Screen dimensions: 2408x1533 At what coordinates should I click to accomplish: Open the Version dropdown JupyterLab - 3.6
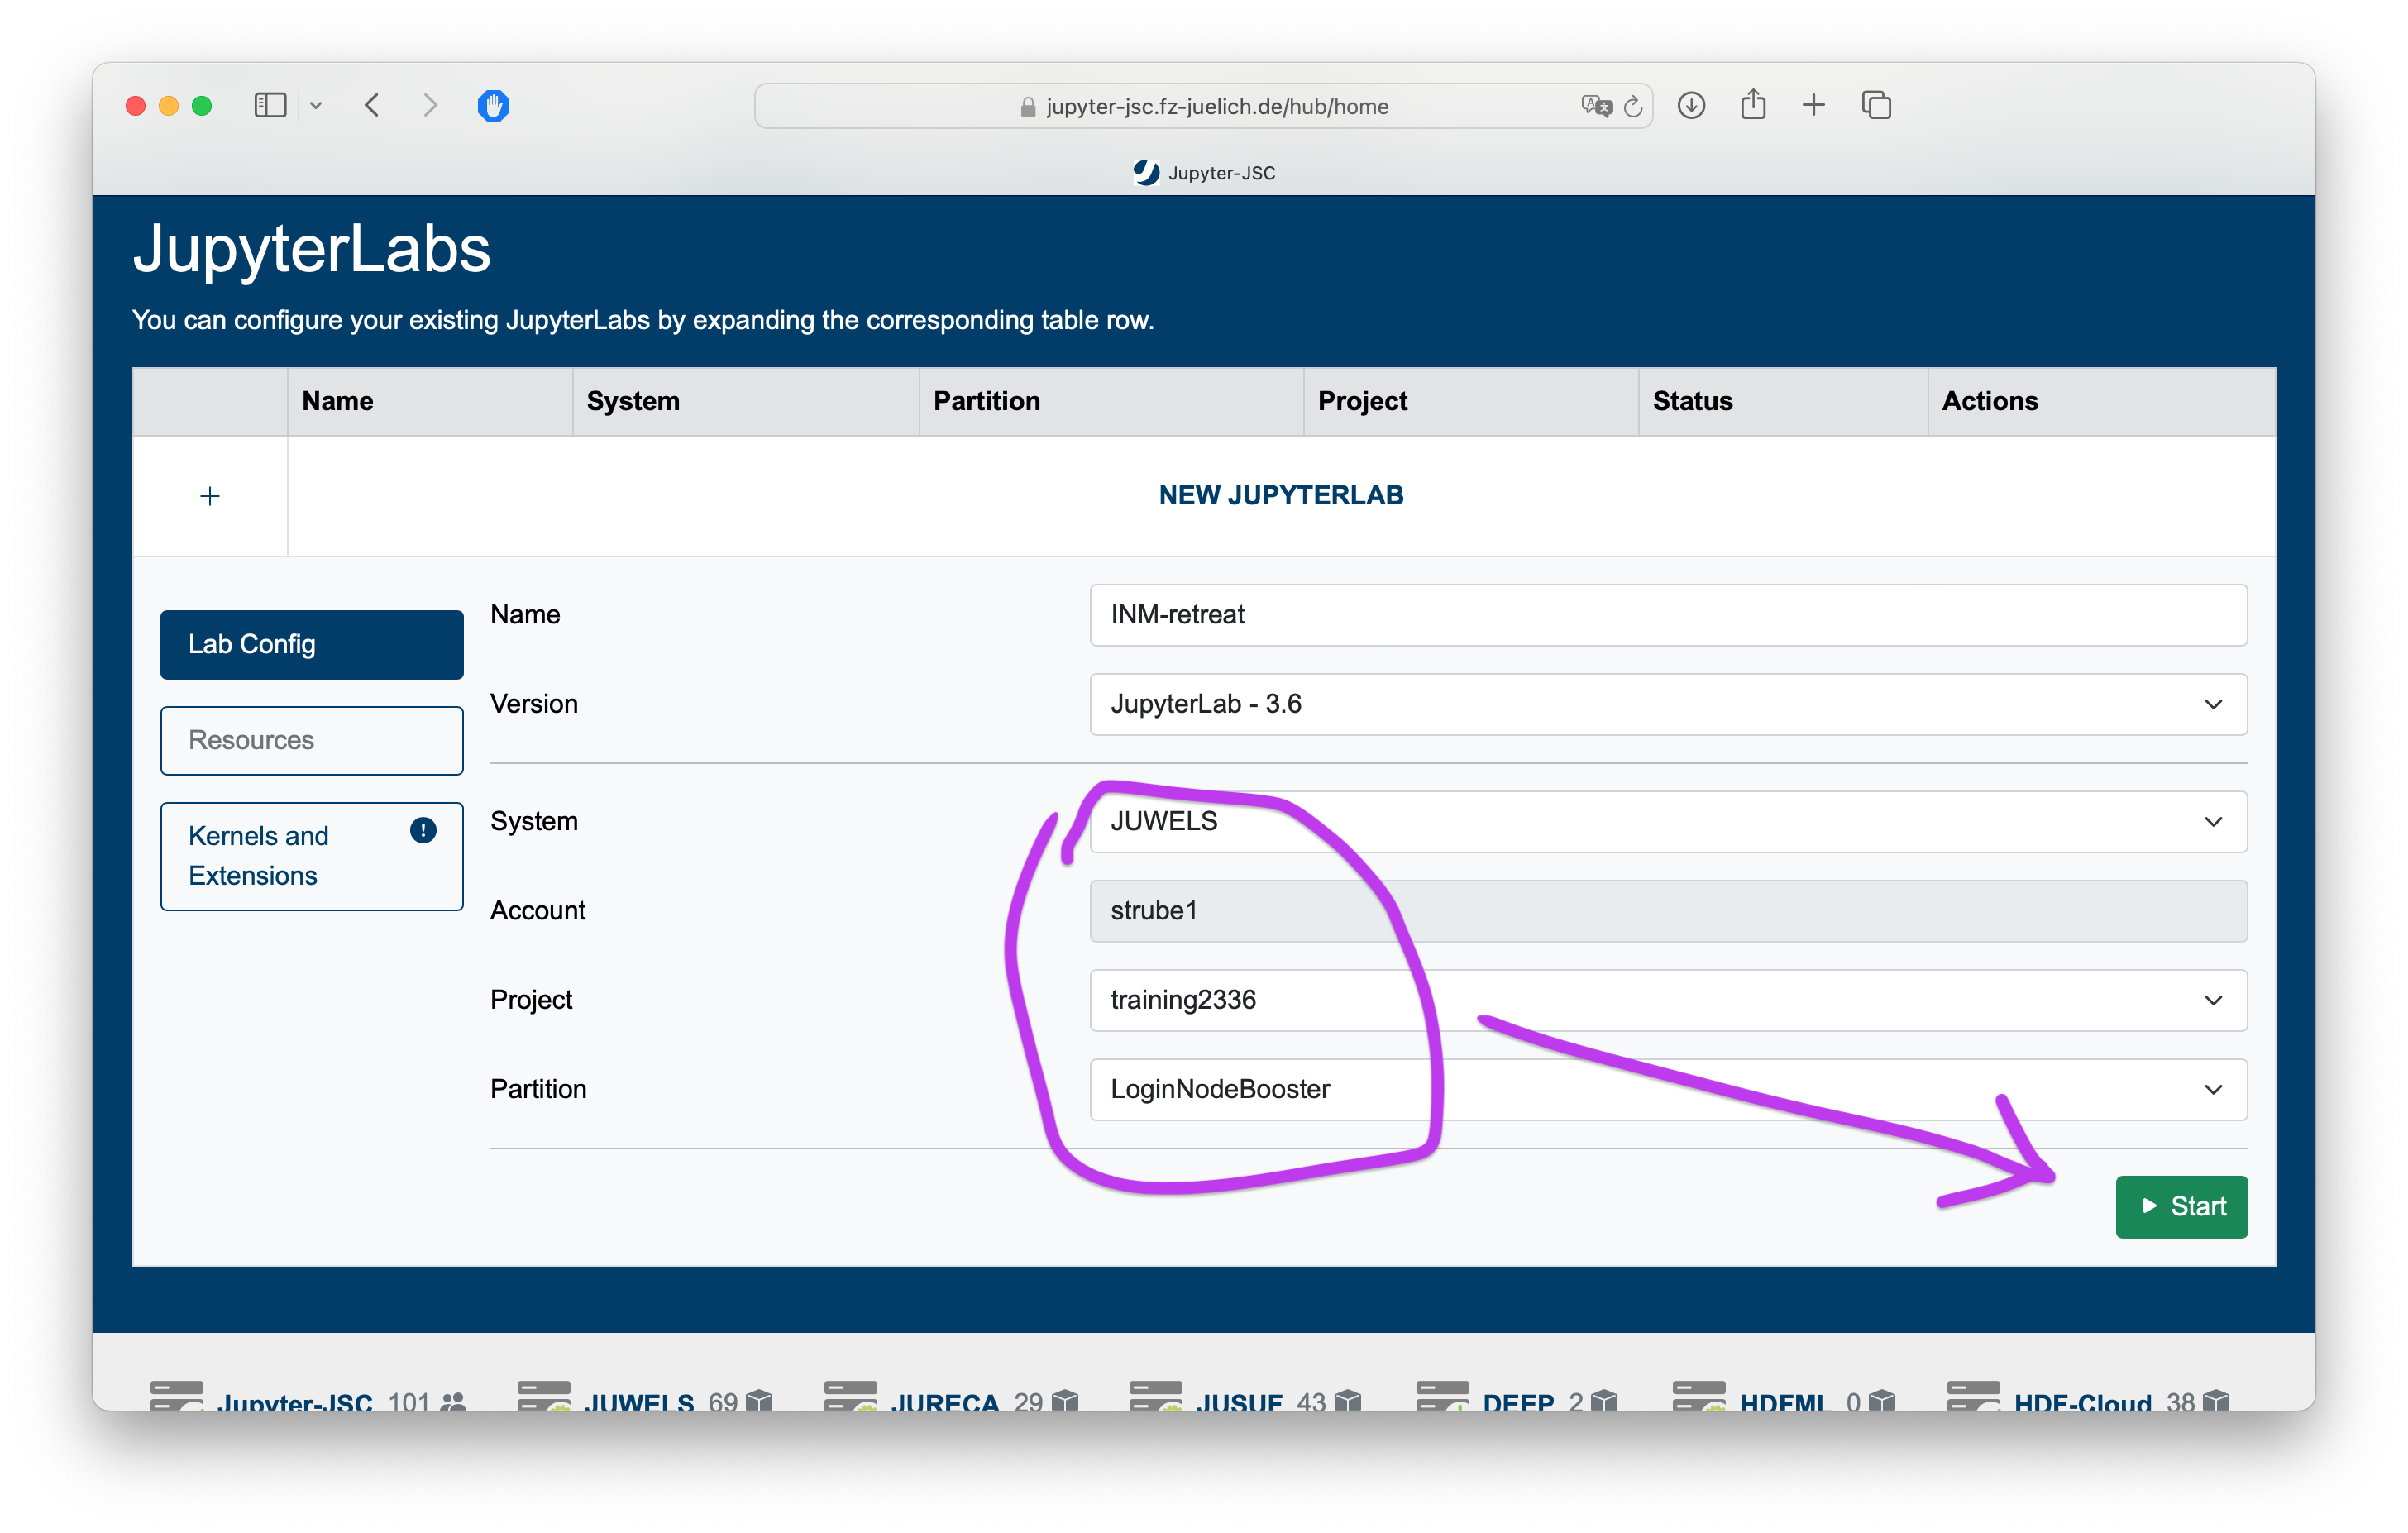pos(1667,704)
